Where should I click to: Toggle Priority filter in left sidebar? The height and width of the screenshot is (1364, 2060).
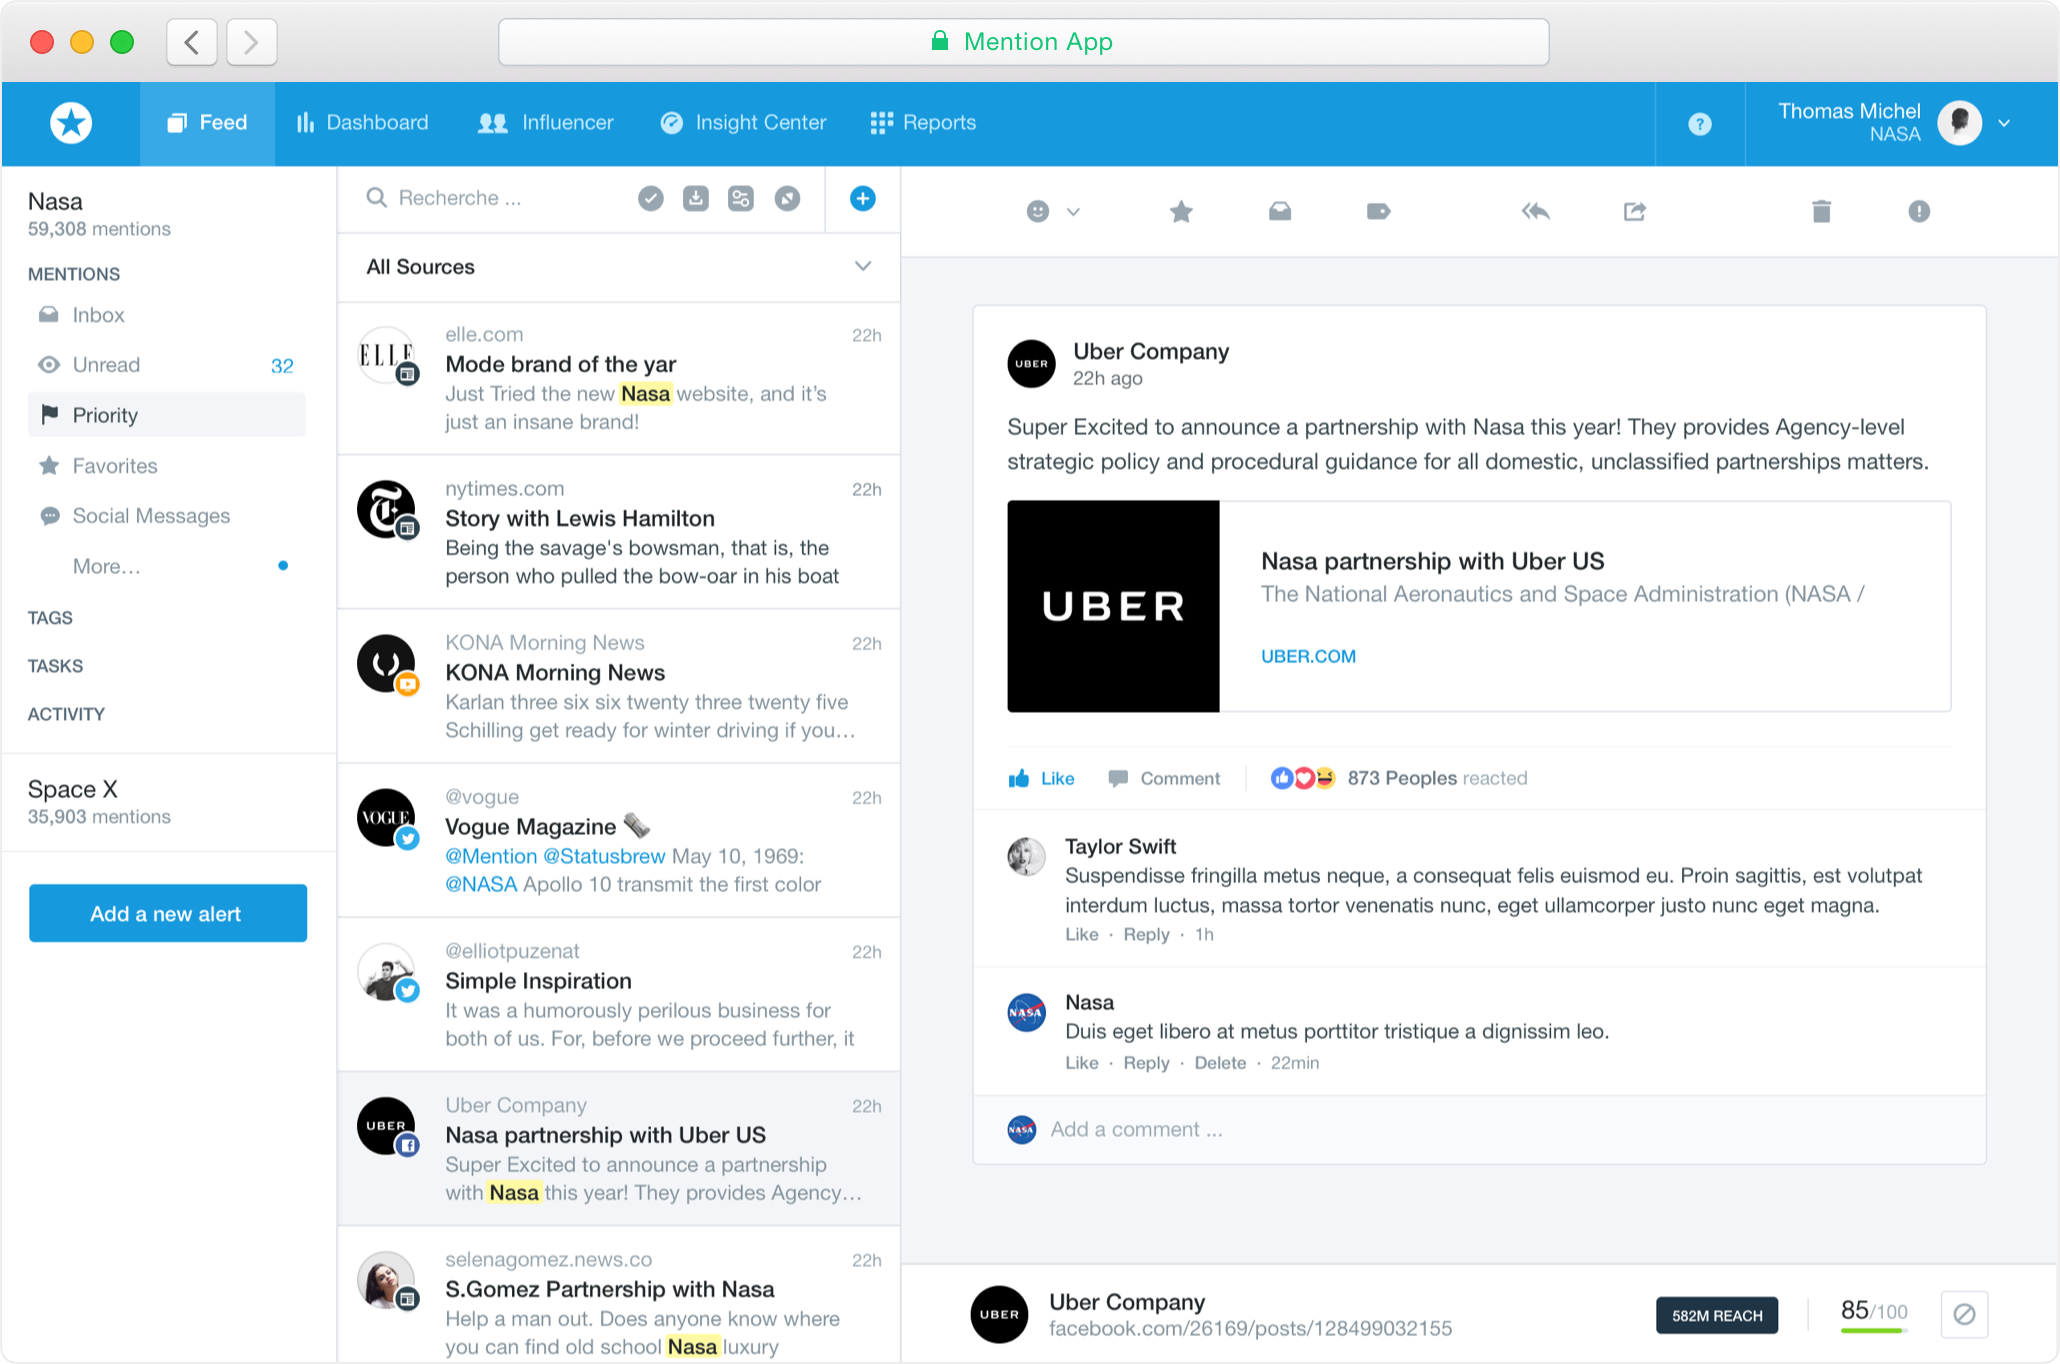coord(105,416)
